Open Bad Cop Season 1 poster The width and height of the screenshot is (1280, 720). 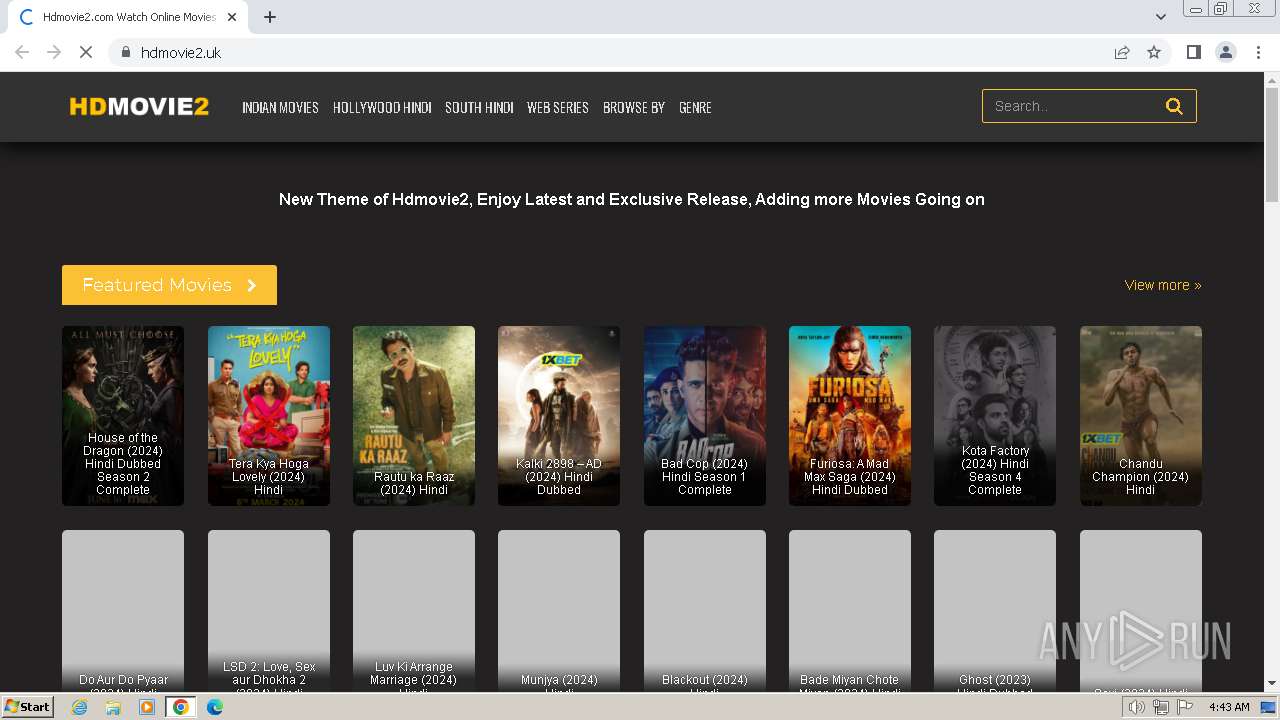pyautogui.click(x=705, y=416)
